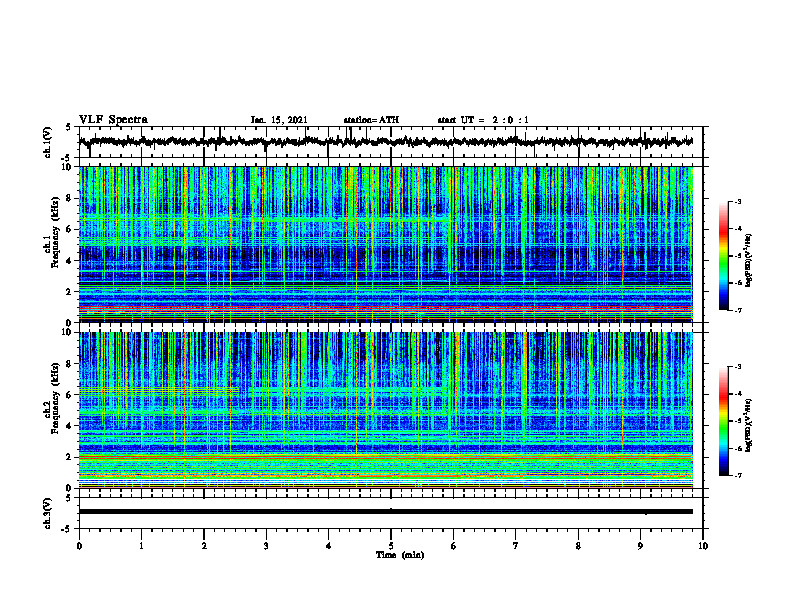Click time axis tick label "0"
The image size is (792, 612).
(79, 546)
